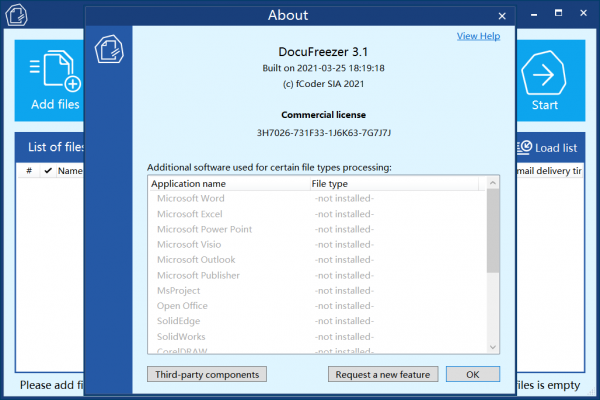Select the Microsoft Power Point row

point(317,229)
